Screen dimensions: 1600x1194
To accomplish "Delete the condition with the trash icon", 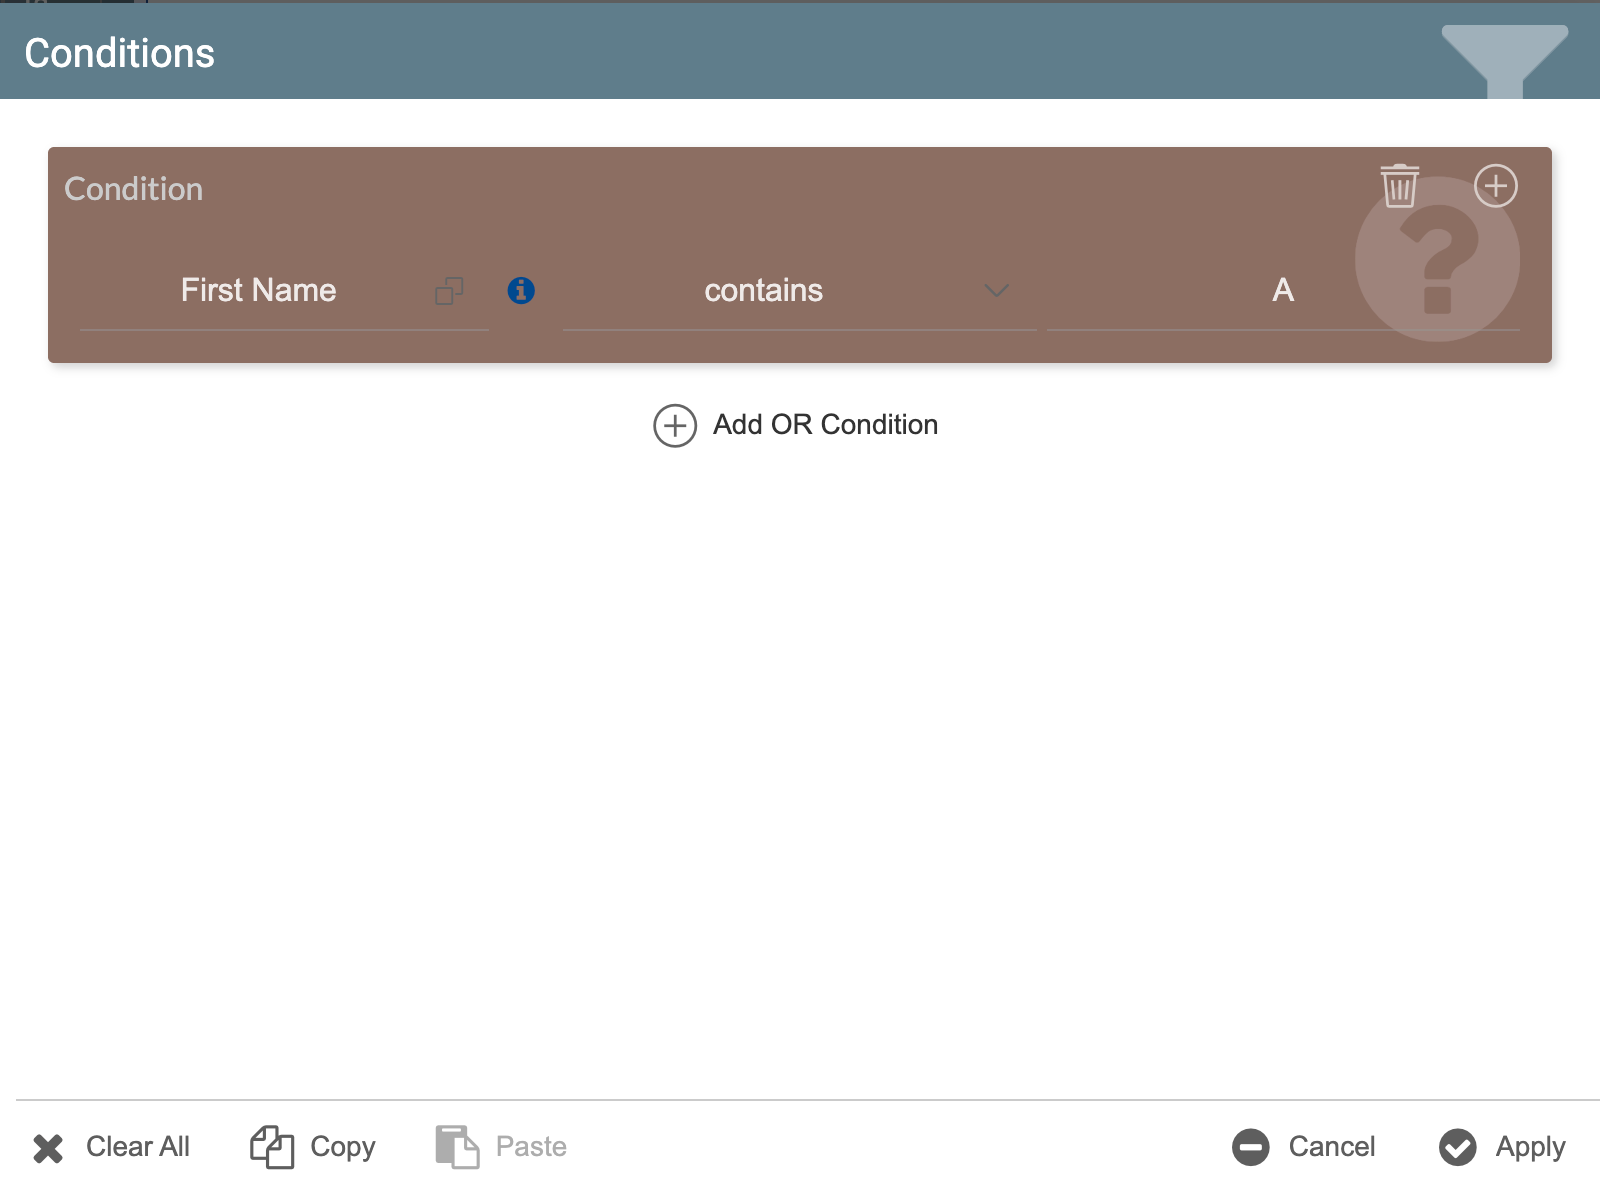I will (x=1399, y=186).
